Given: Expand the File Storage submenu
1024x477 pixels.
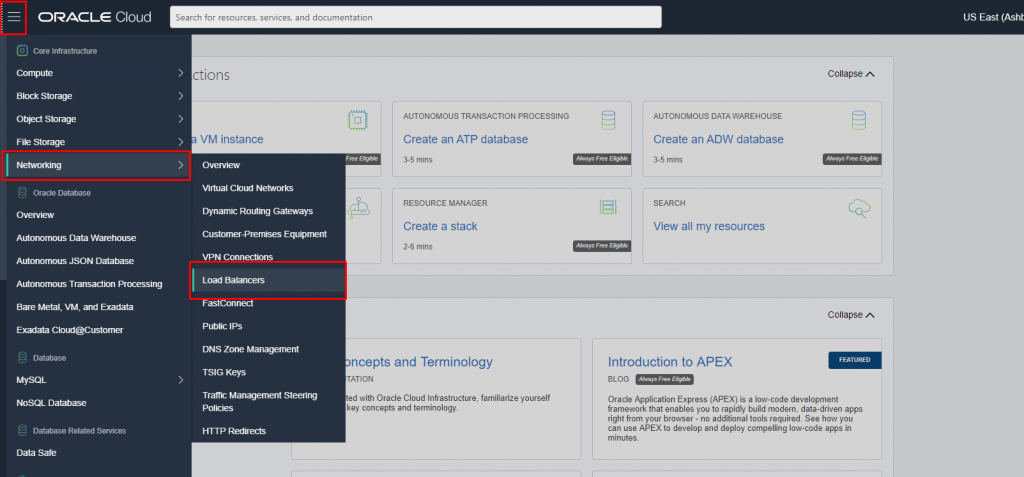Looking at the screenshot, I should (181, 142).
